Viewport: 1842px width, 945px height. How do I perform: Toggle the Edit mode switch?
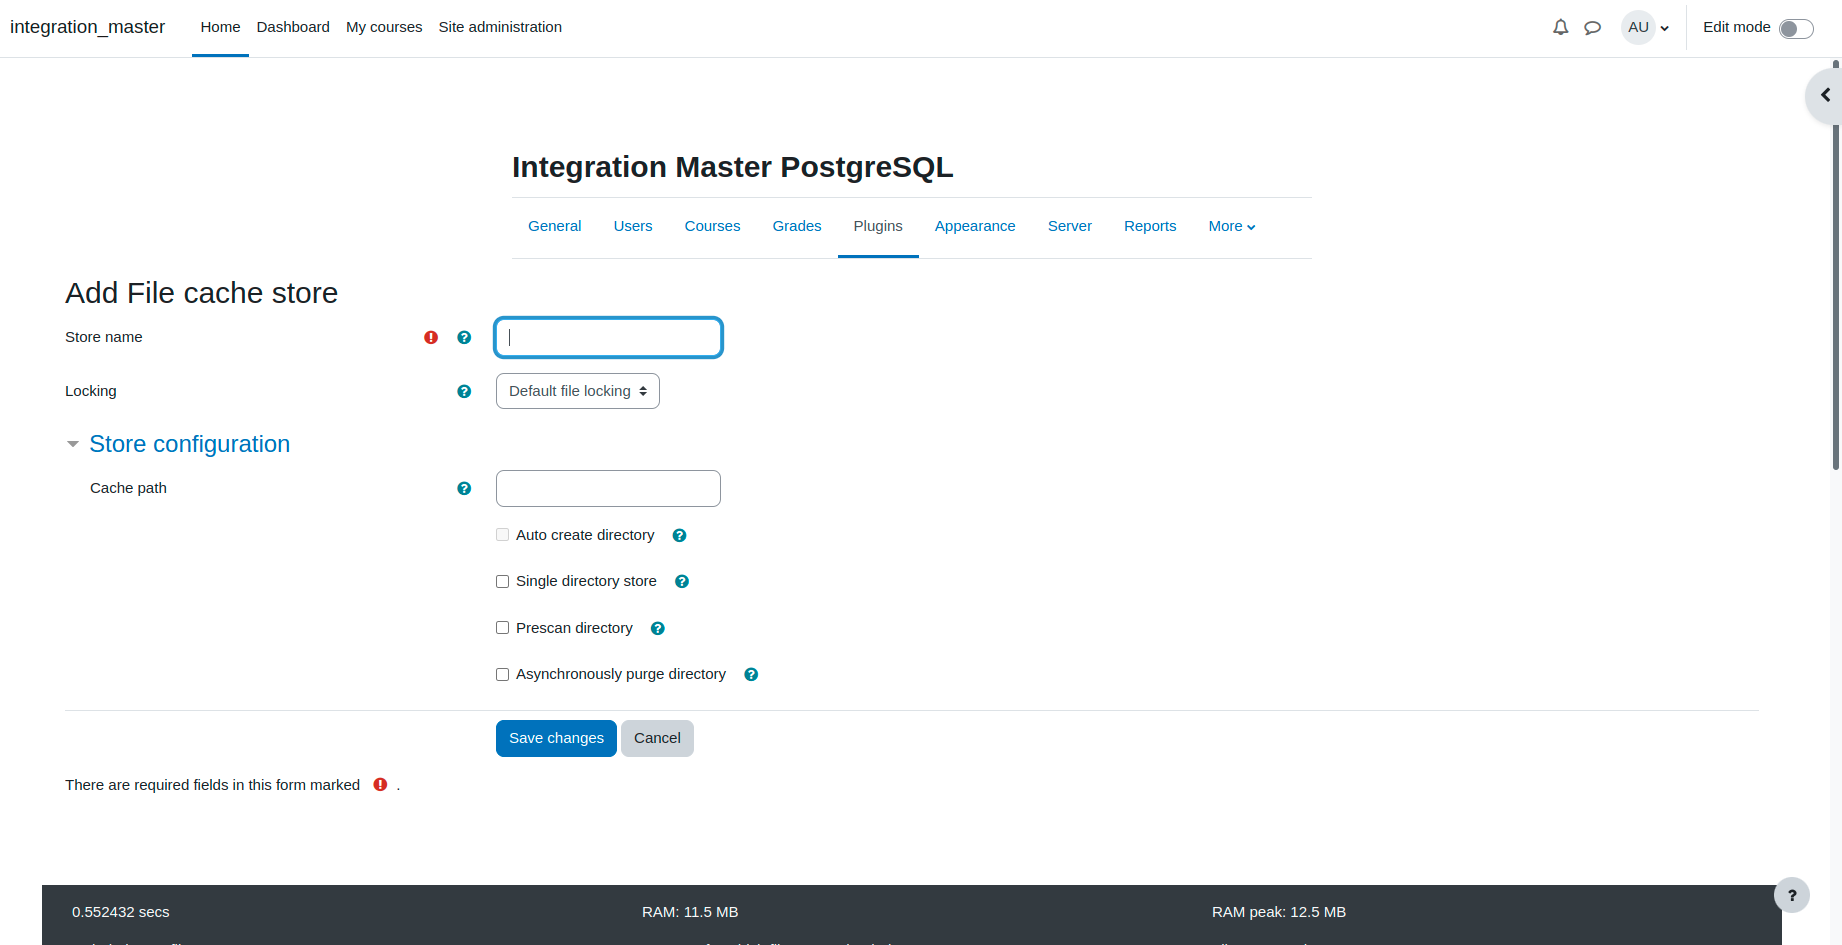(x=1796, y=28)
